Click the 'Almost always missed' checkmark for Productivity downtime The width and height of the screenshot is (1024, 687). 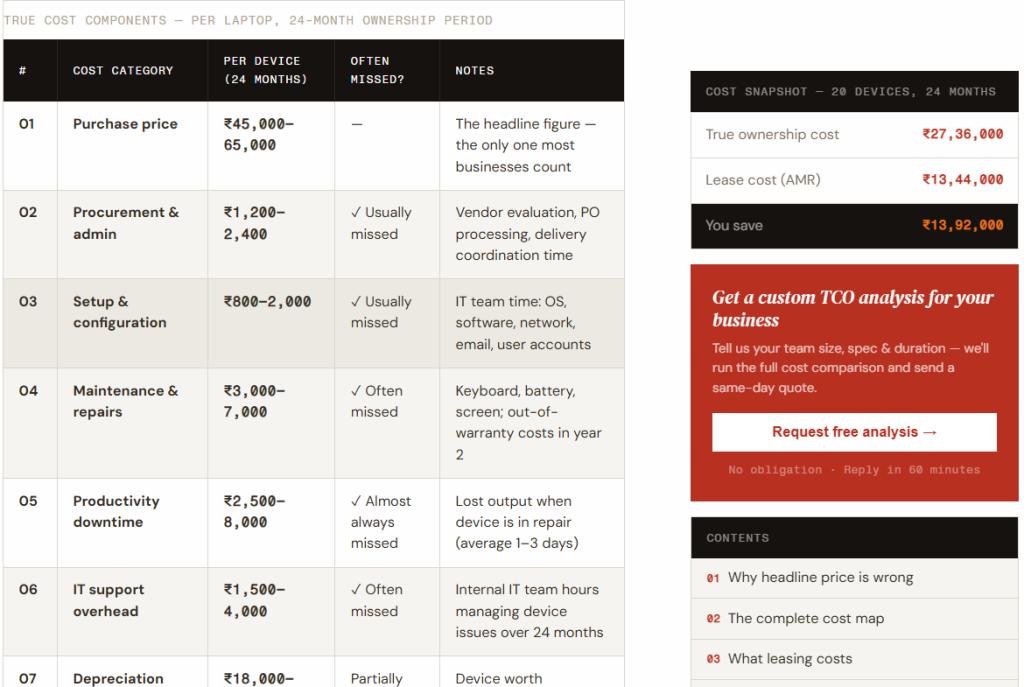pyautogui.click(x=356, y=501)
